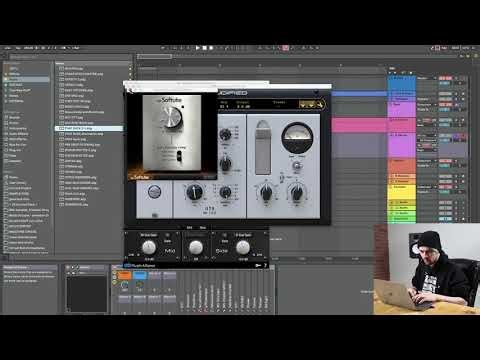
Task: Select the highlighted folder in the browser sidebar
Action: click(x=27, y=79)
